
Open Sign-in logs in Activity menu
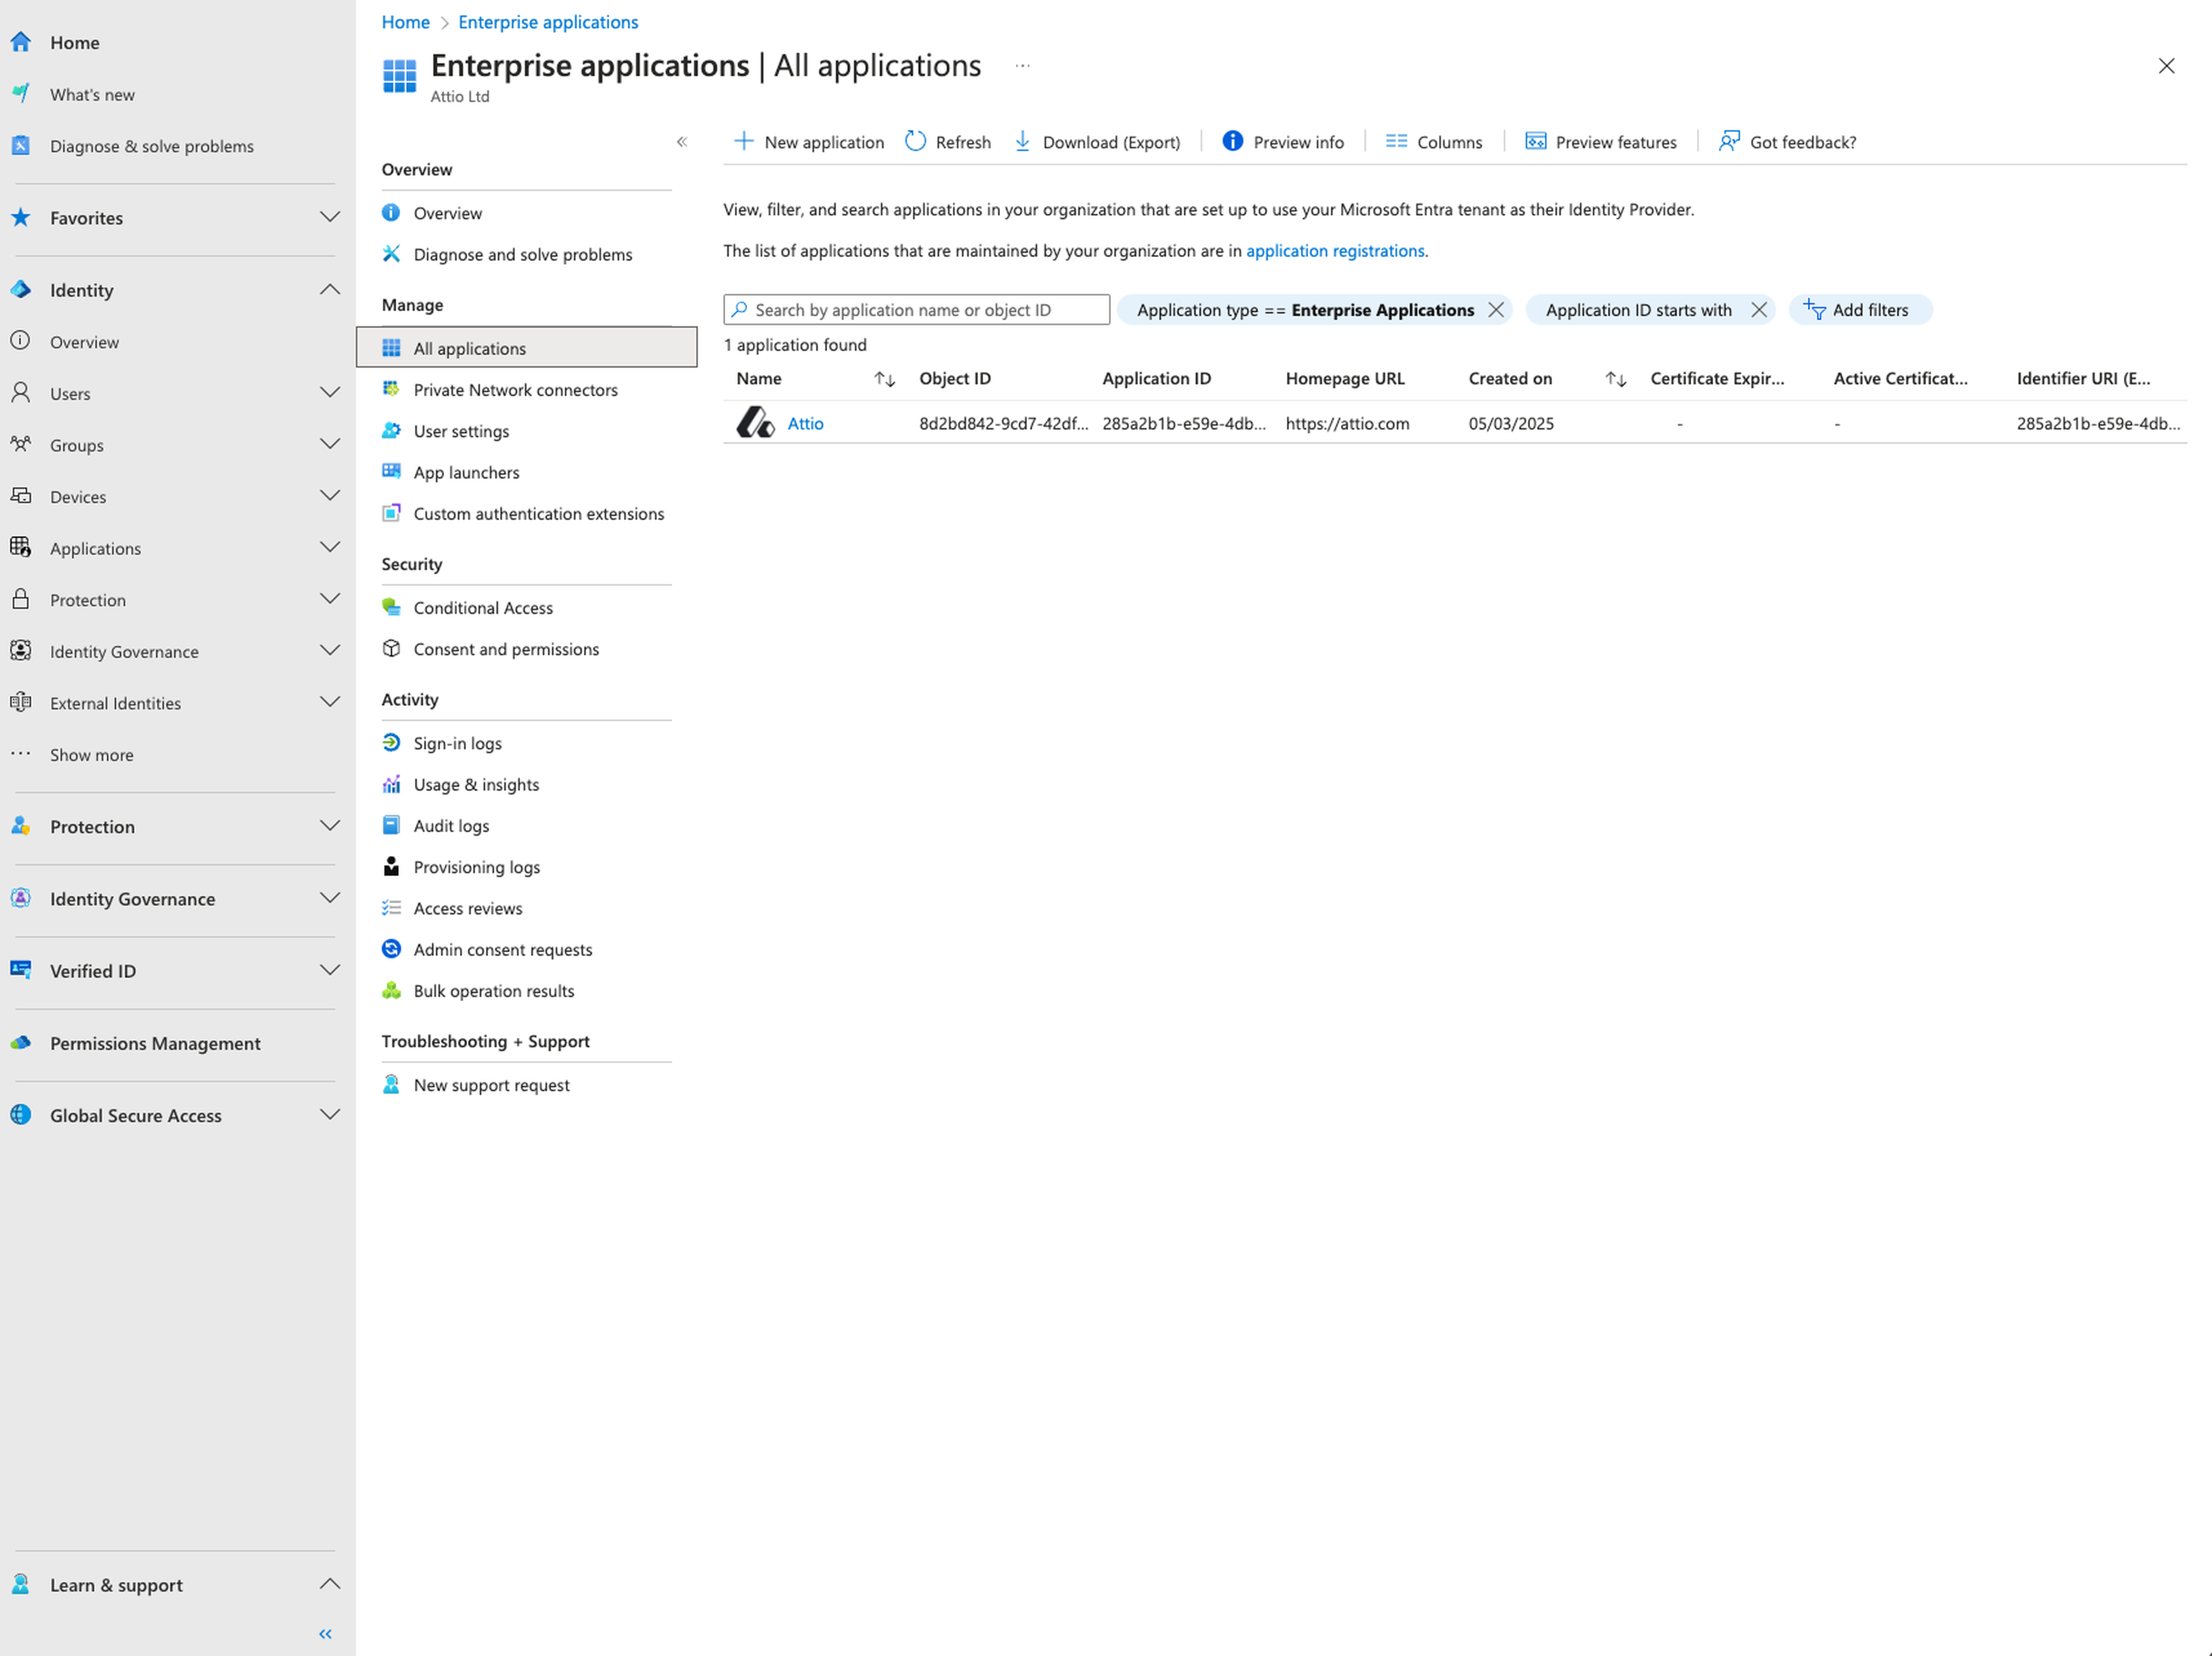(457, 743)
